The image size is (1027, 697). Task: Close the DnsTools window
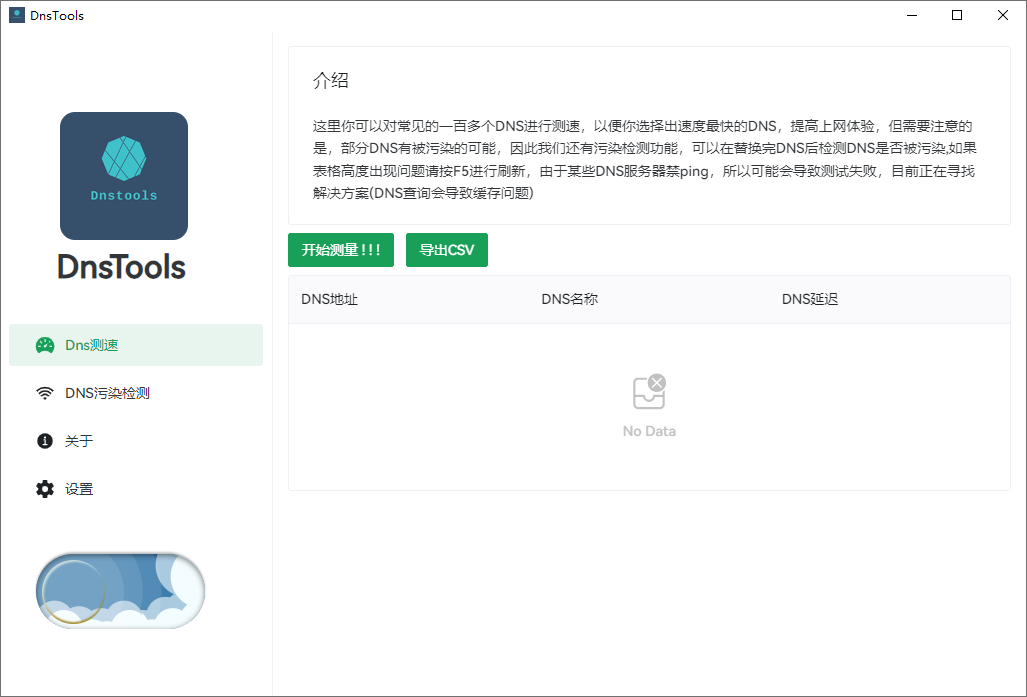(1003, 15)
